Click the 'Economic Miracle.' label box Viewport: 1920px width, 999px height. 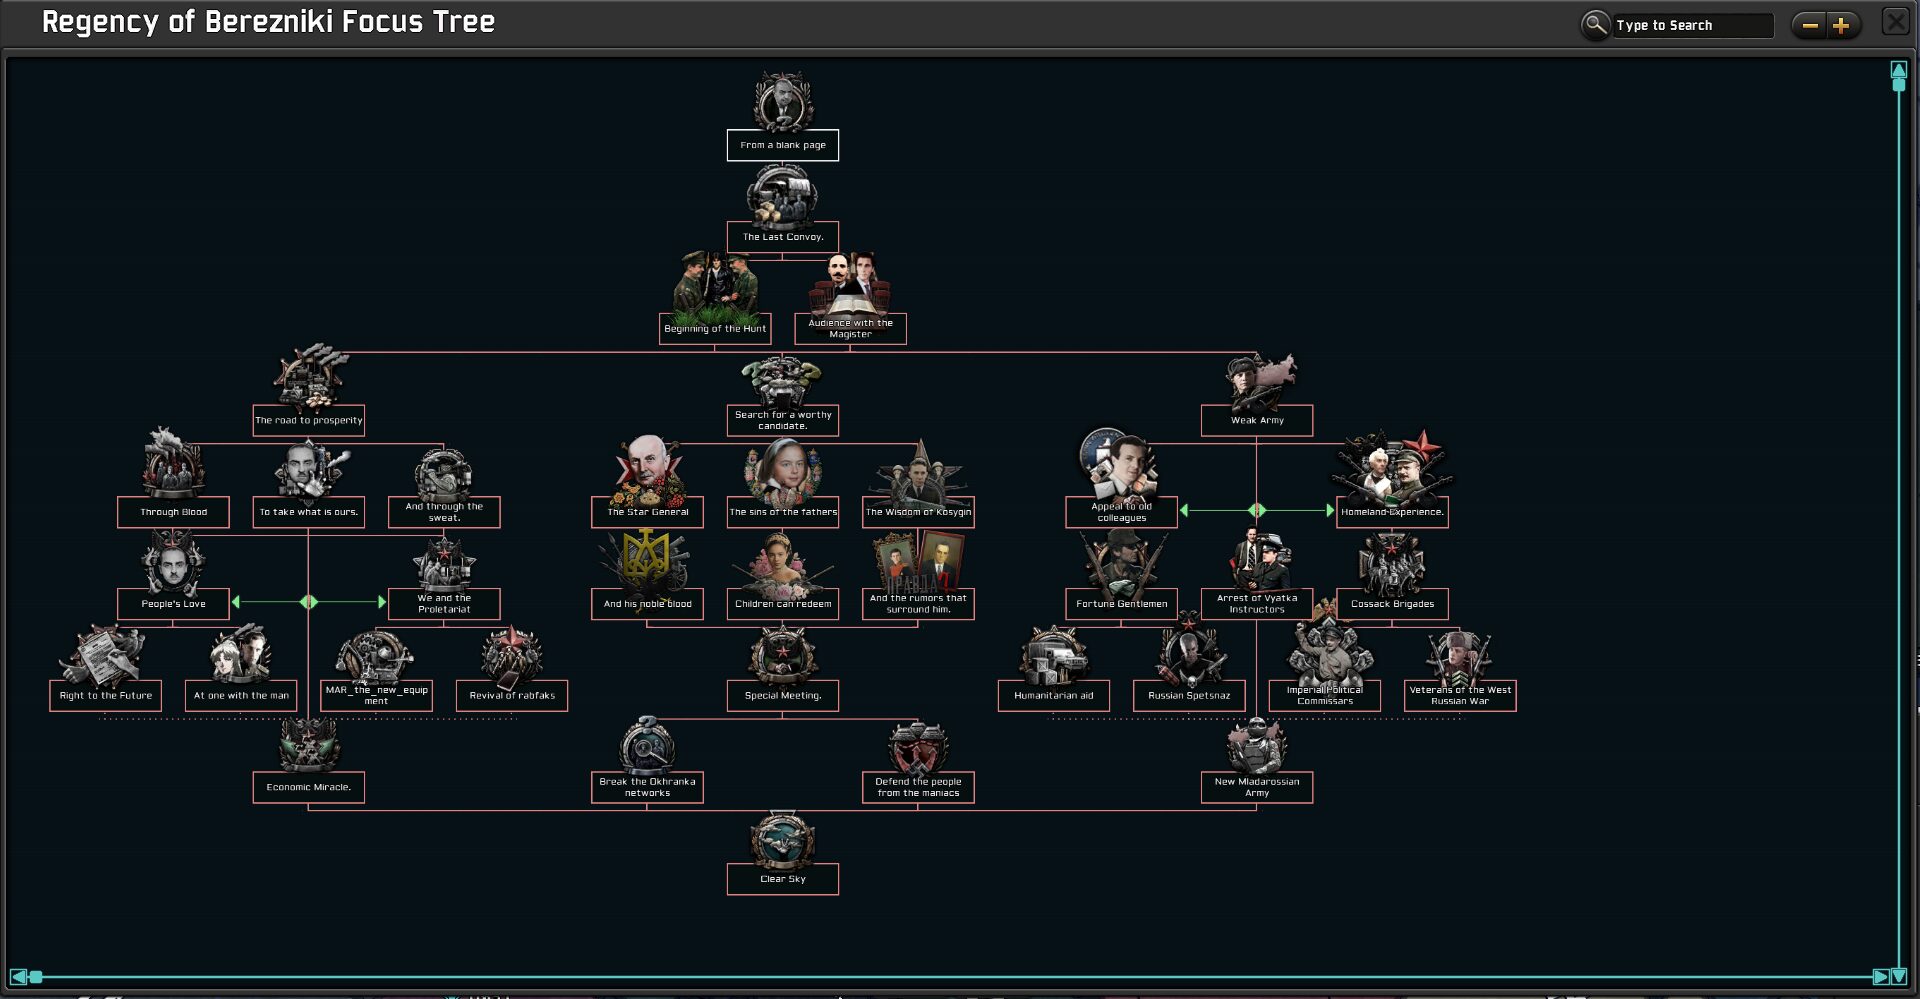tap(309, 787)
